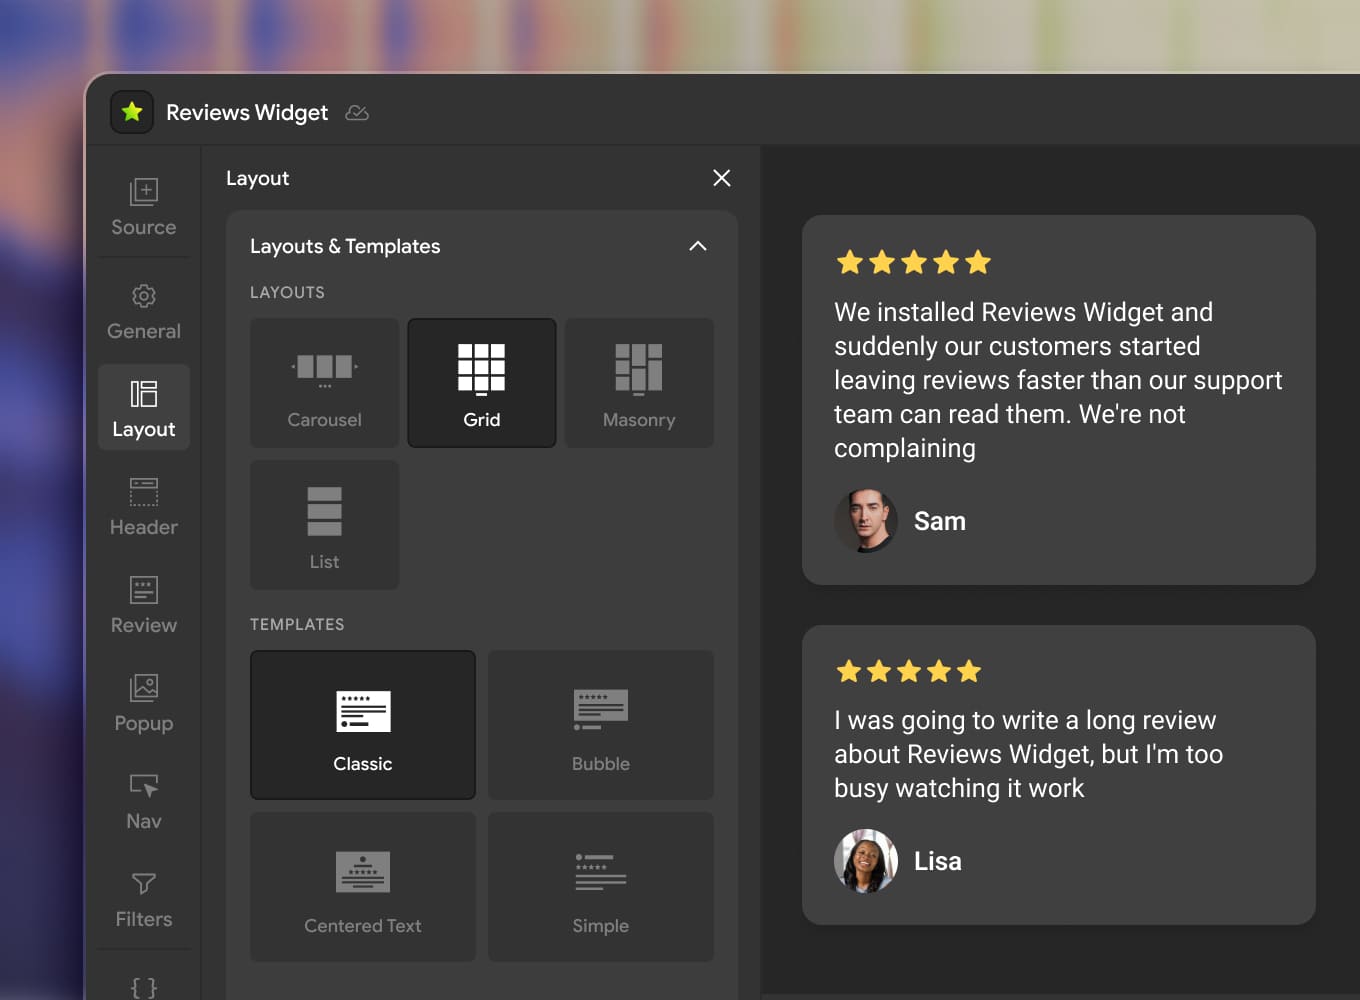
Task: Collapse the Layouts & Templates section
Action: coord(698,246)
